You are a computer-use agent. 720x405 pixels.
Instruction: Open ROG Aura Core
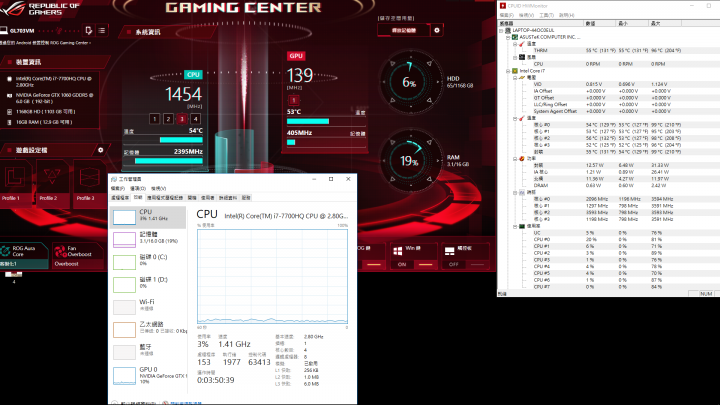(x=24, y=255)
